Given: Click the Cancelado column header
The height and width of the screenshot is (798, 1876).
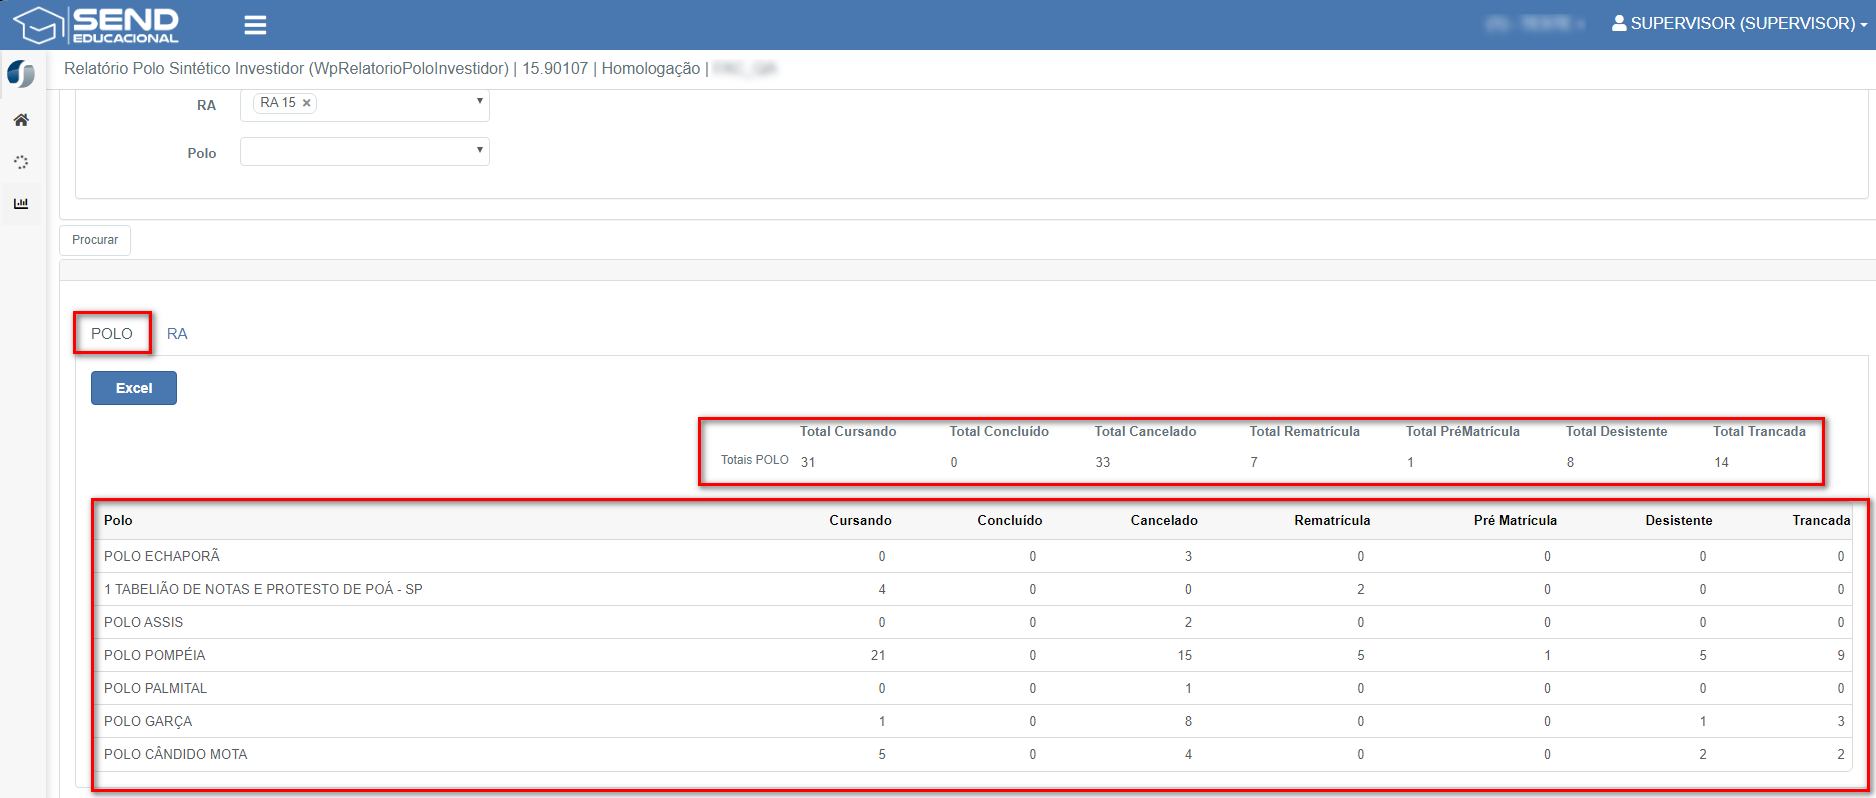Looking at the screenshot, I should (x=1164, y=520).
